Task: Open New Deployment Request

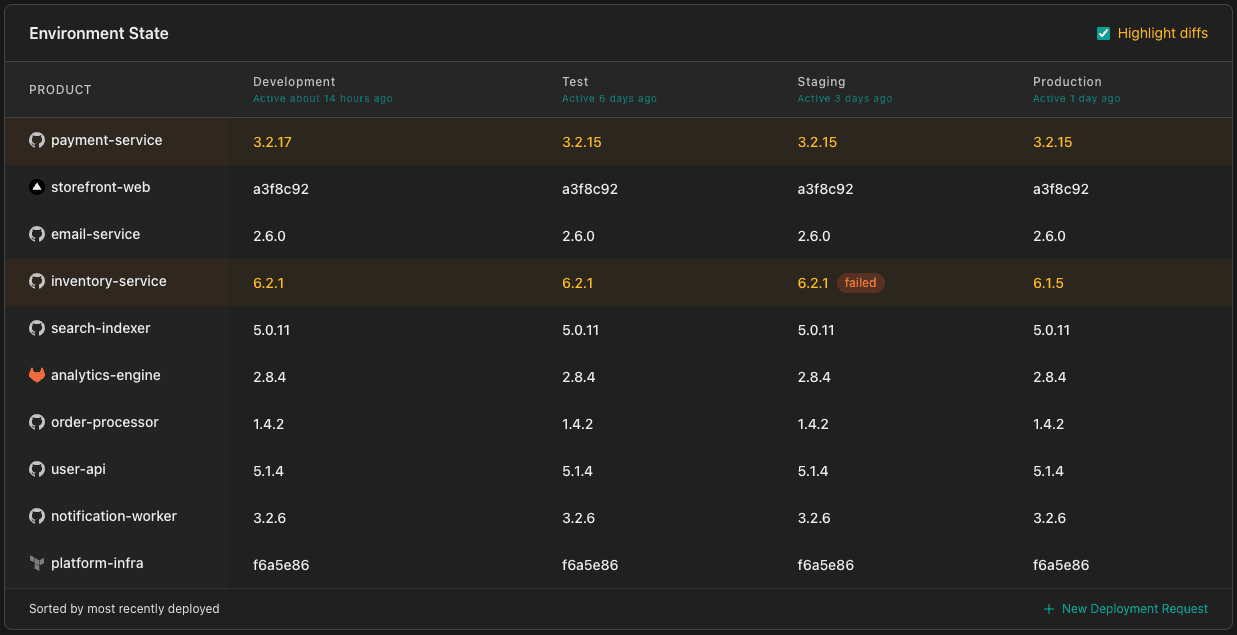Action: coord(1126,609)
